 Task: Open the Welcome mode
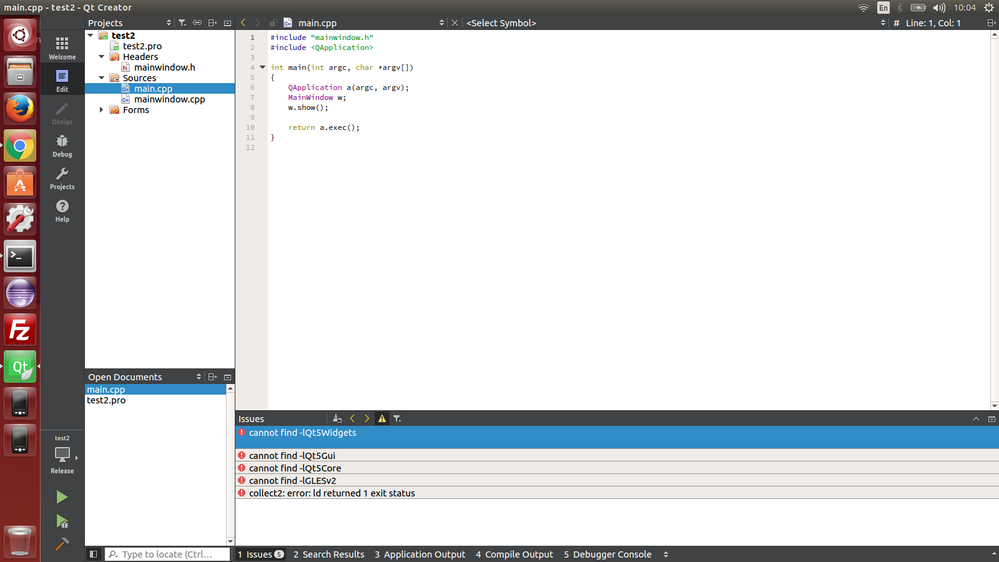62,48
